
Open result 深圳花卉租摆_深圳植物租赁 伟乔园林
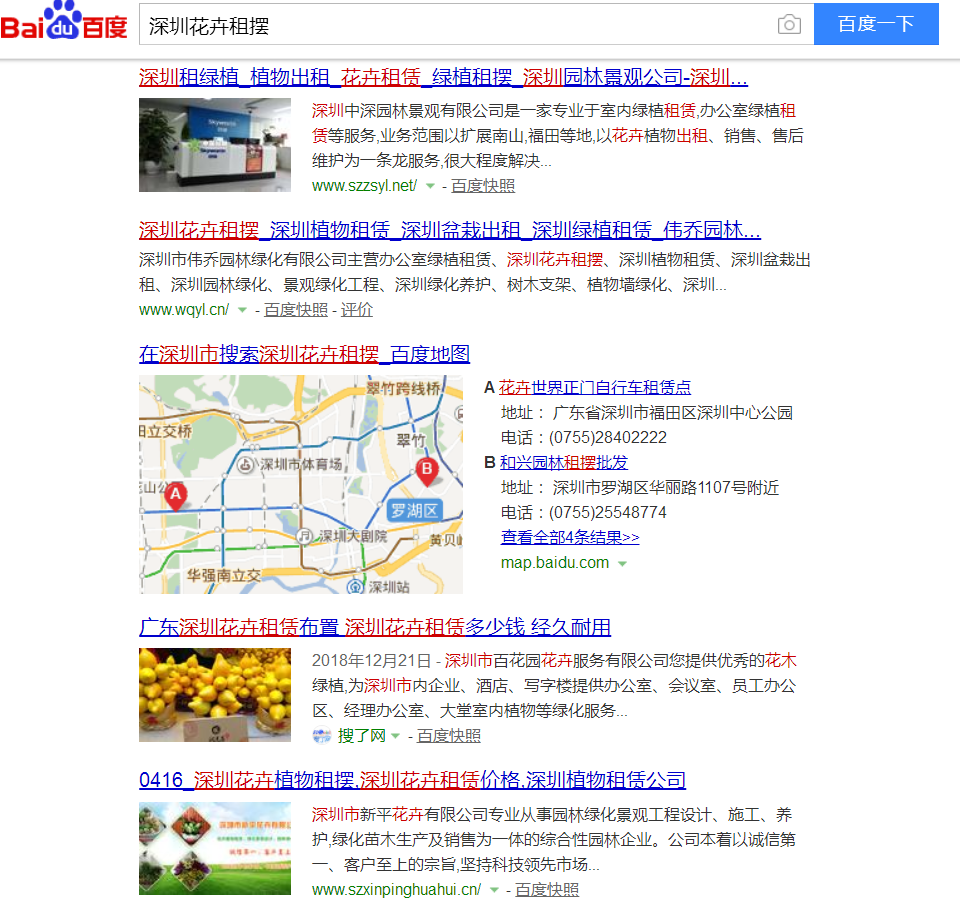click(x=450, y=231)
